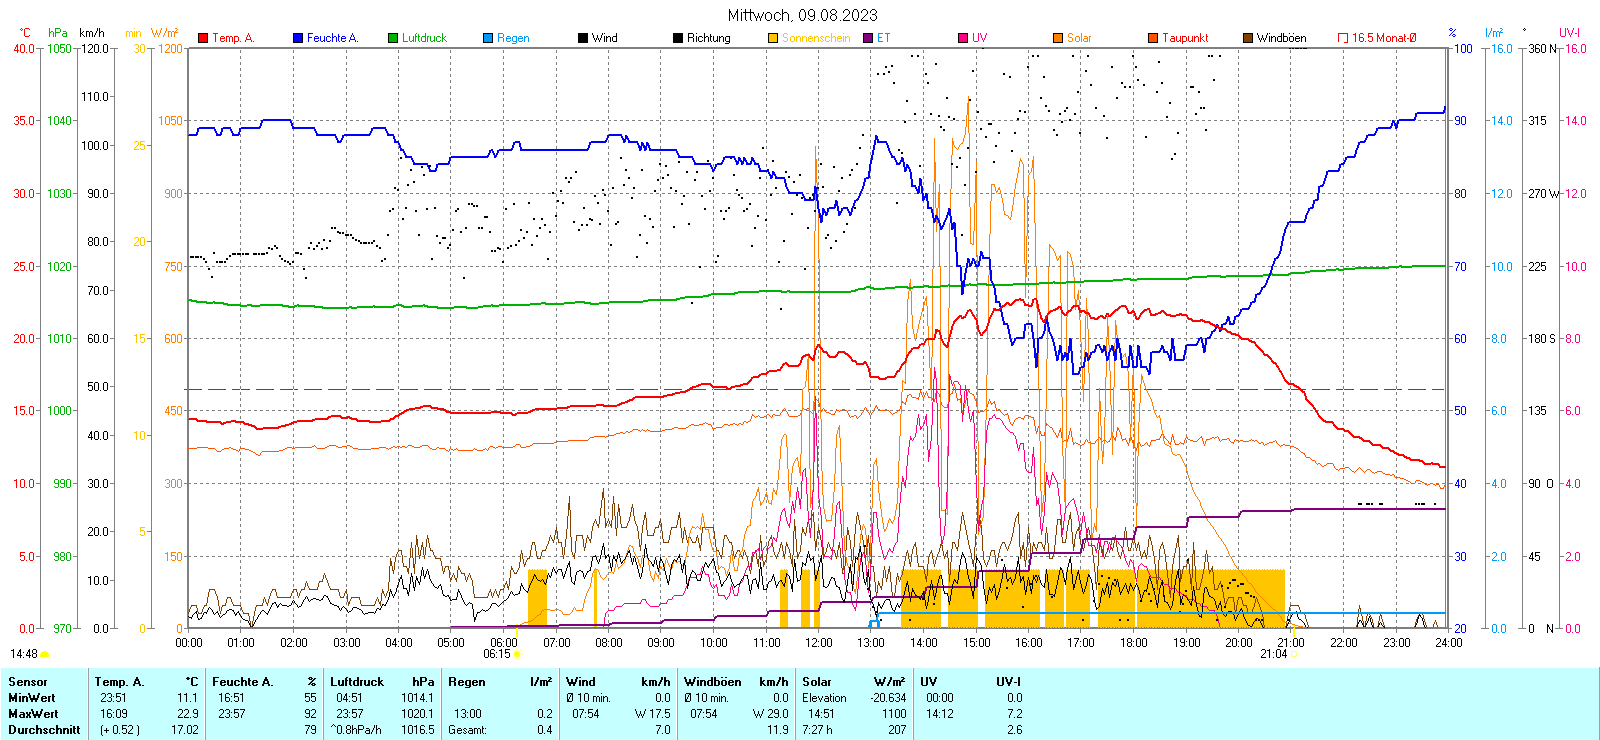Click the 14:48 sun indicator at bottom left
The image size is (1600, 740).
pyautogui.click(x=24, y=654)
